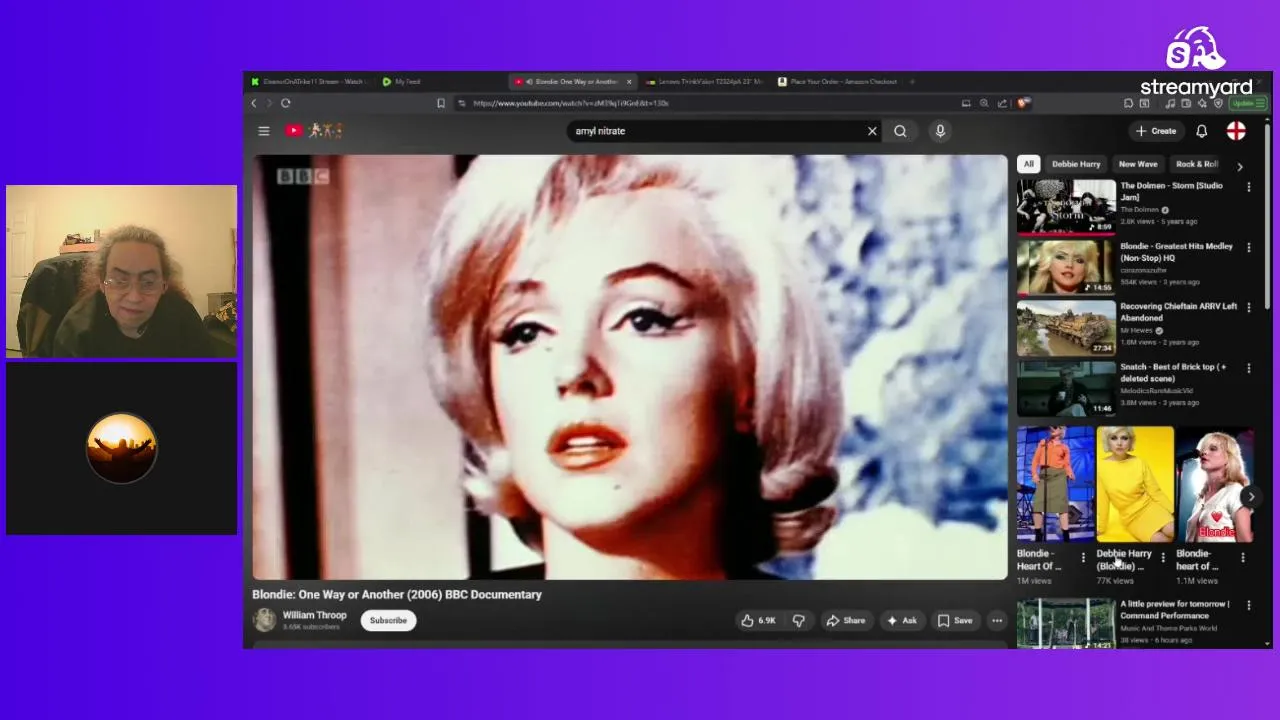
Task: Click the Brave shields icon
Action: [1023, 103]
